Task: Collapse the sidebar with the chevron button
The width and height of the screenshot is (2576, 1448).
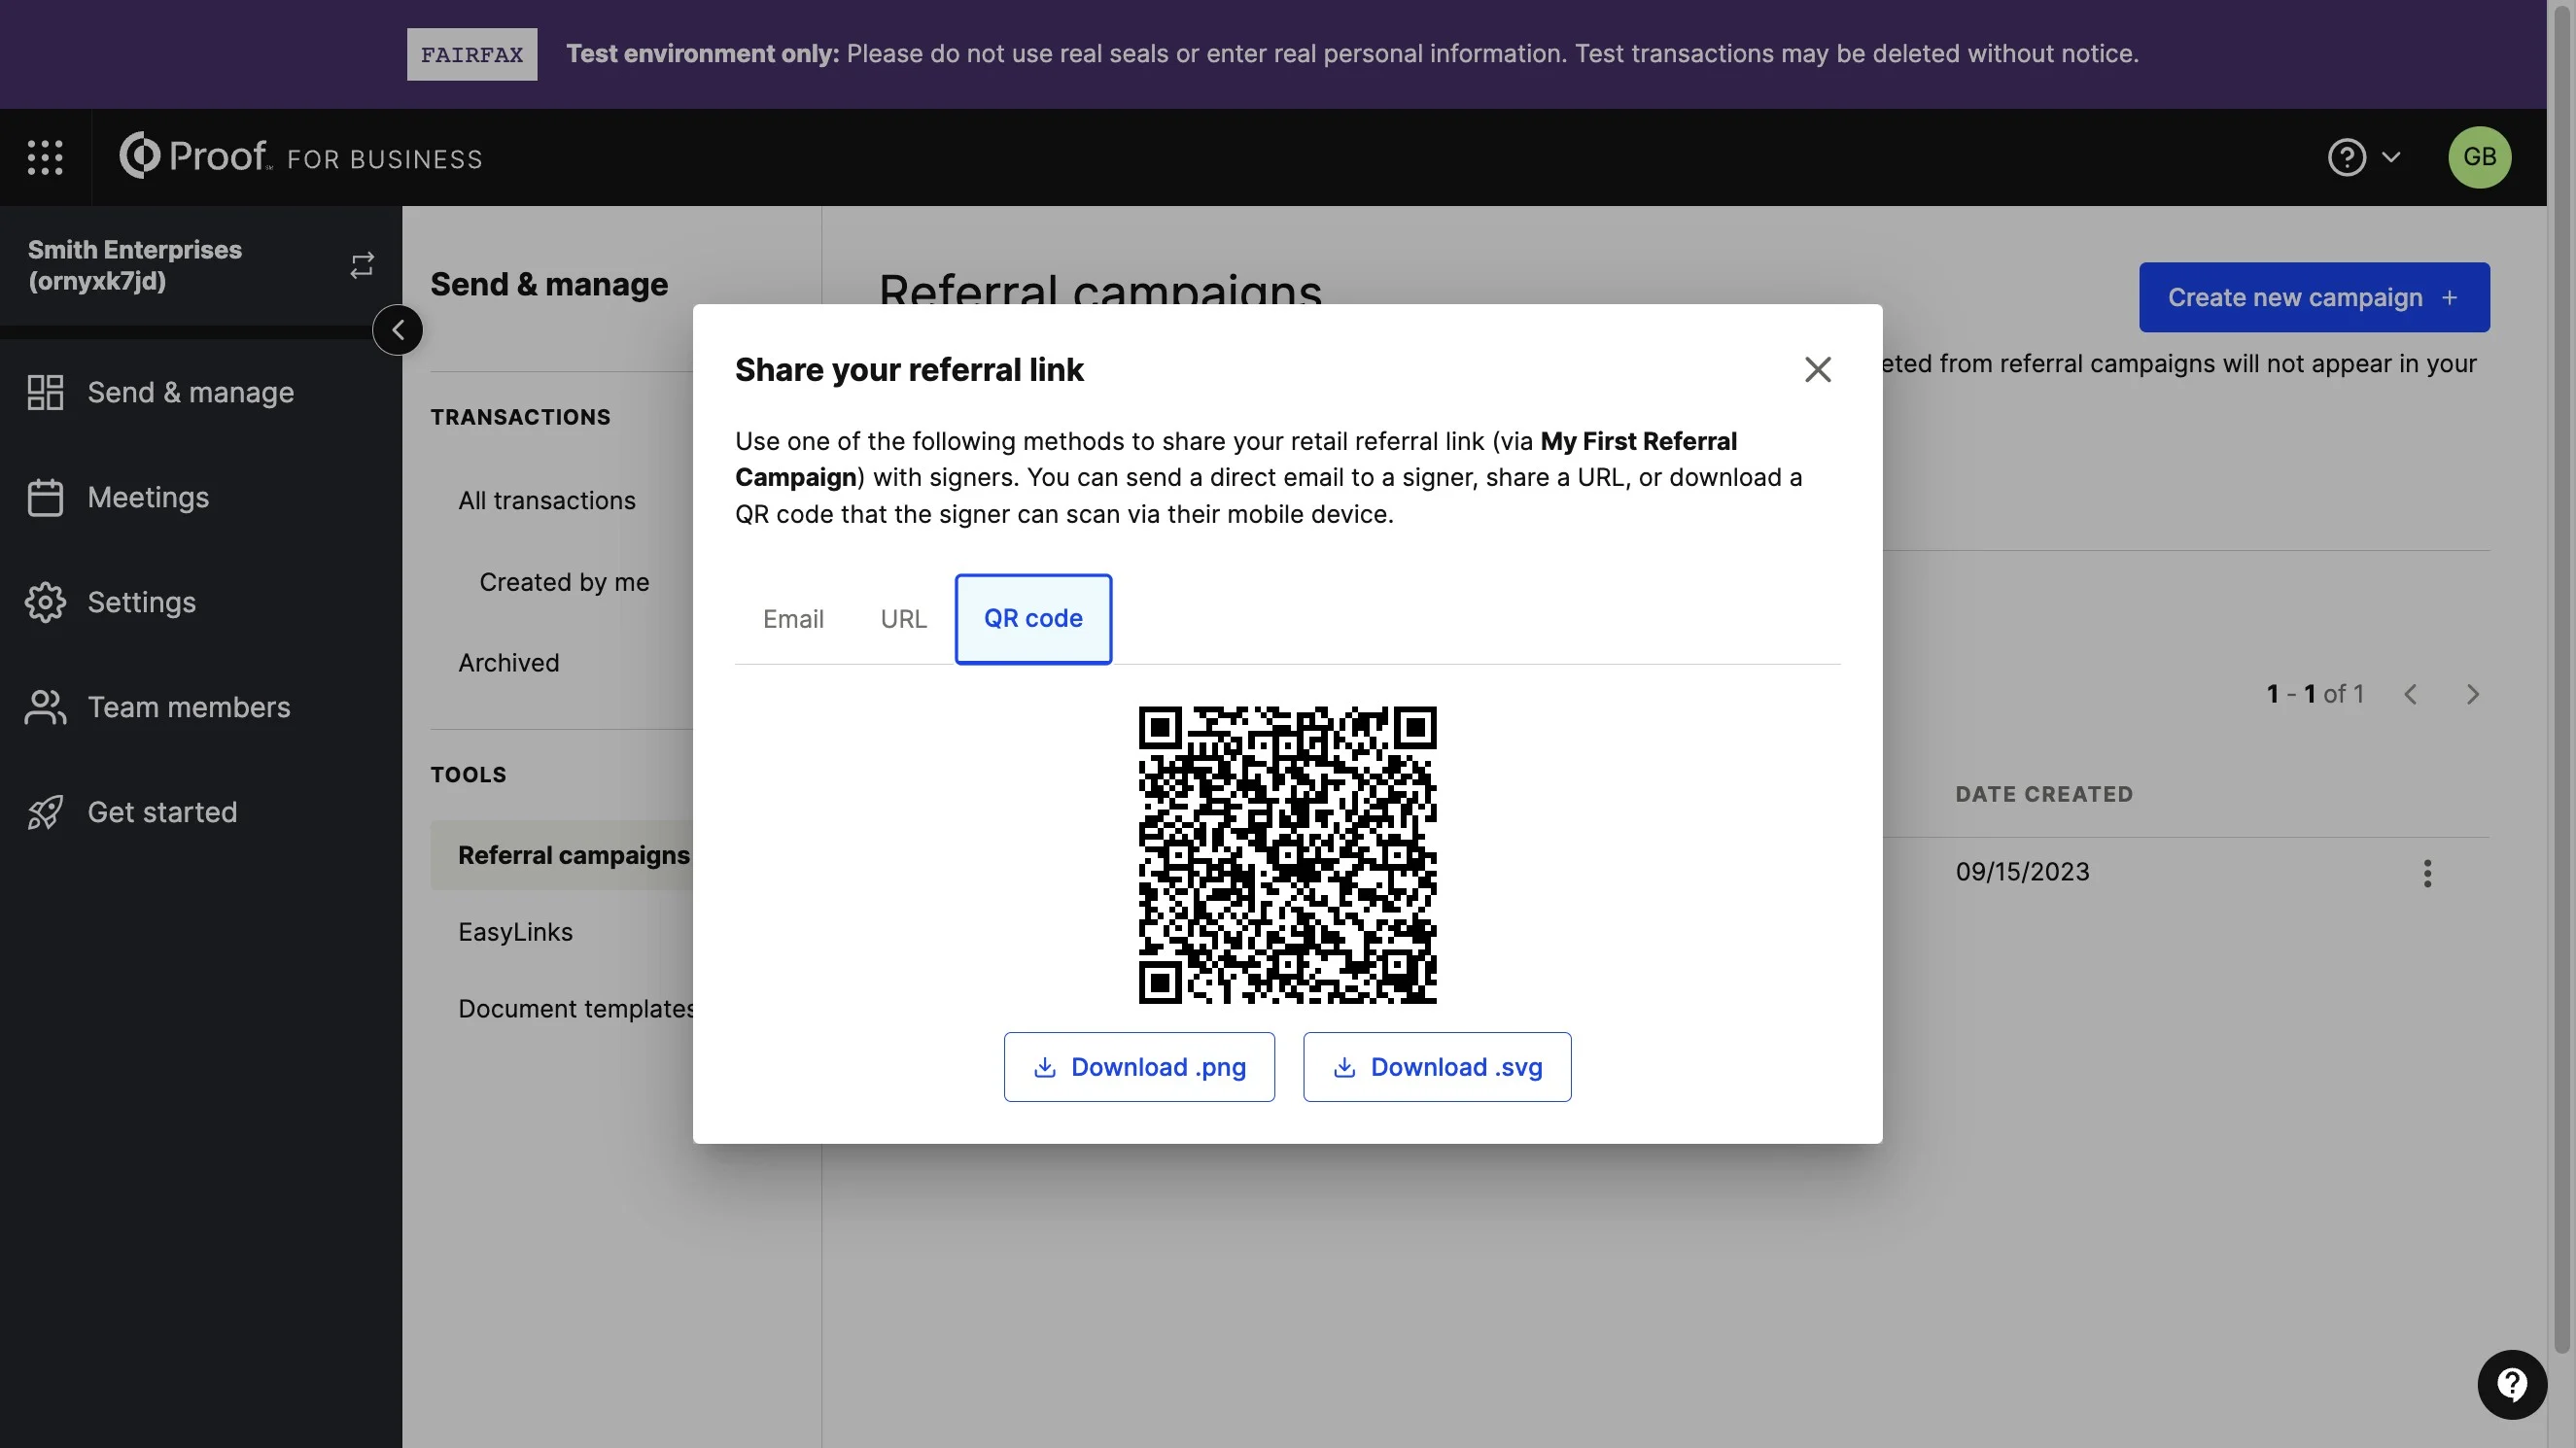Action: [x=398, y=330]
